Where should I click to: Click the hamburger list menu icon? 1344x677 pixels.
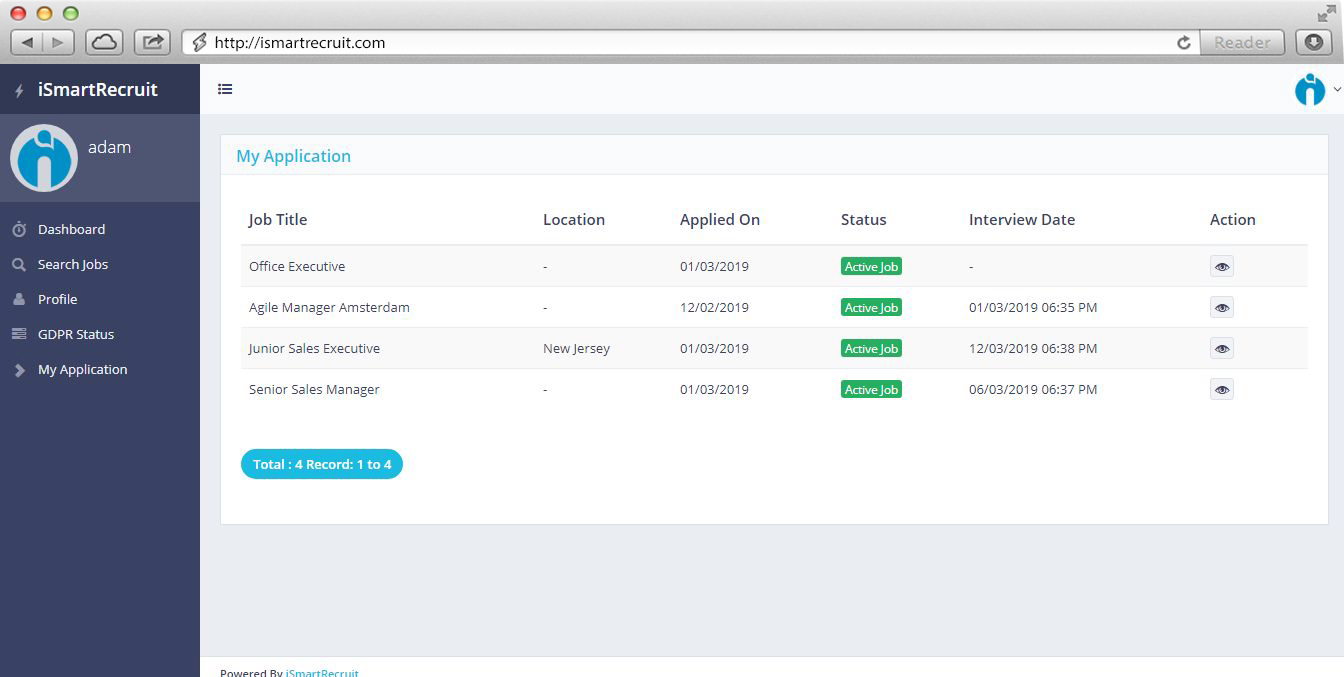point(225,89)
